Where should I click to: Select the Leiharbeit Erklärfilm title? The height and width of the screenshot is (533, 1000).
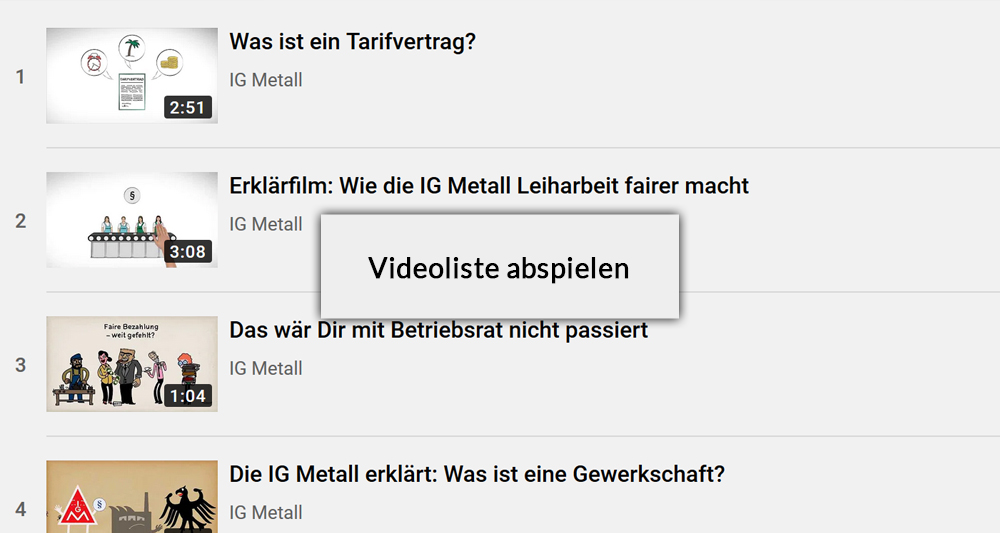pos(489,186)
